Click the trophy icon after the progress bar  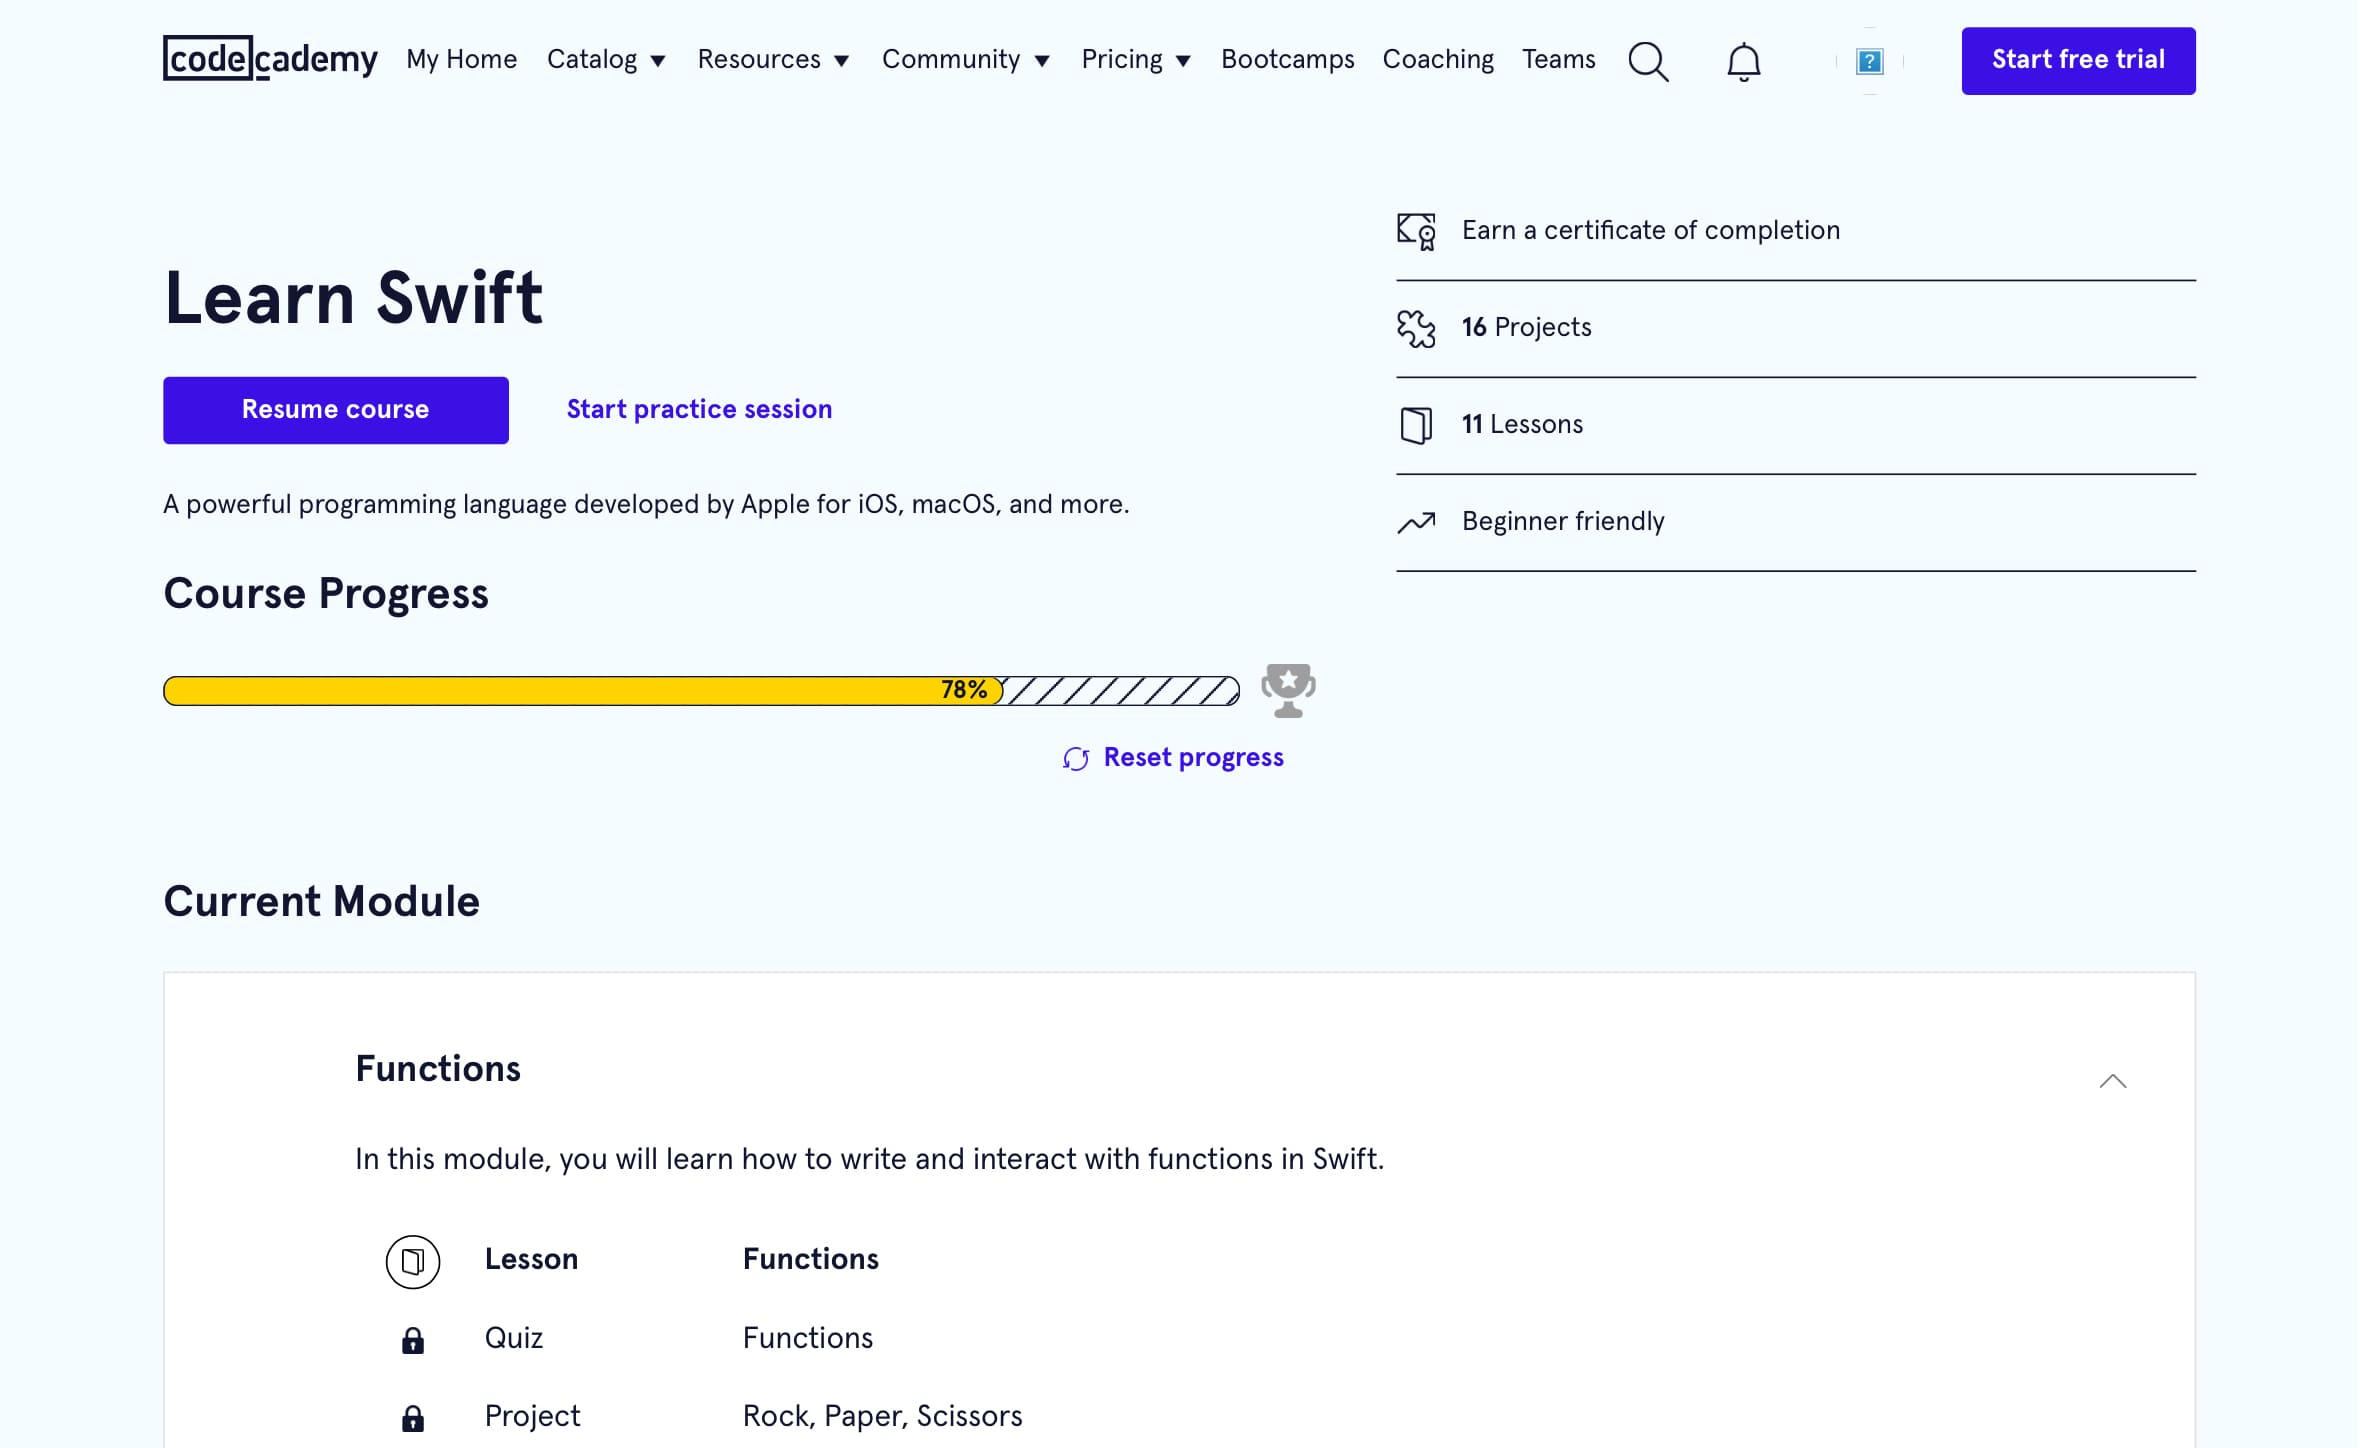click(1288, 690)
